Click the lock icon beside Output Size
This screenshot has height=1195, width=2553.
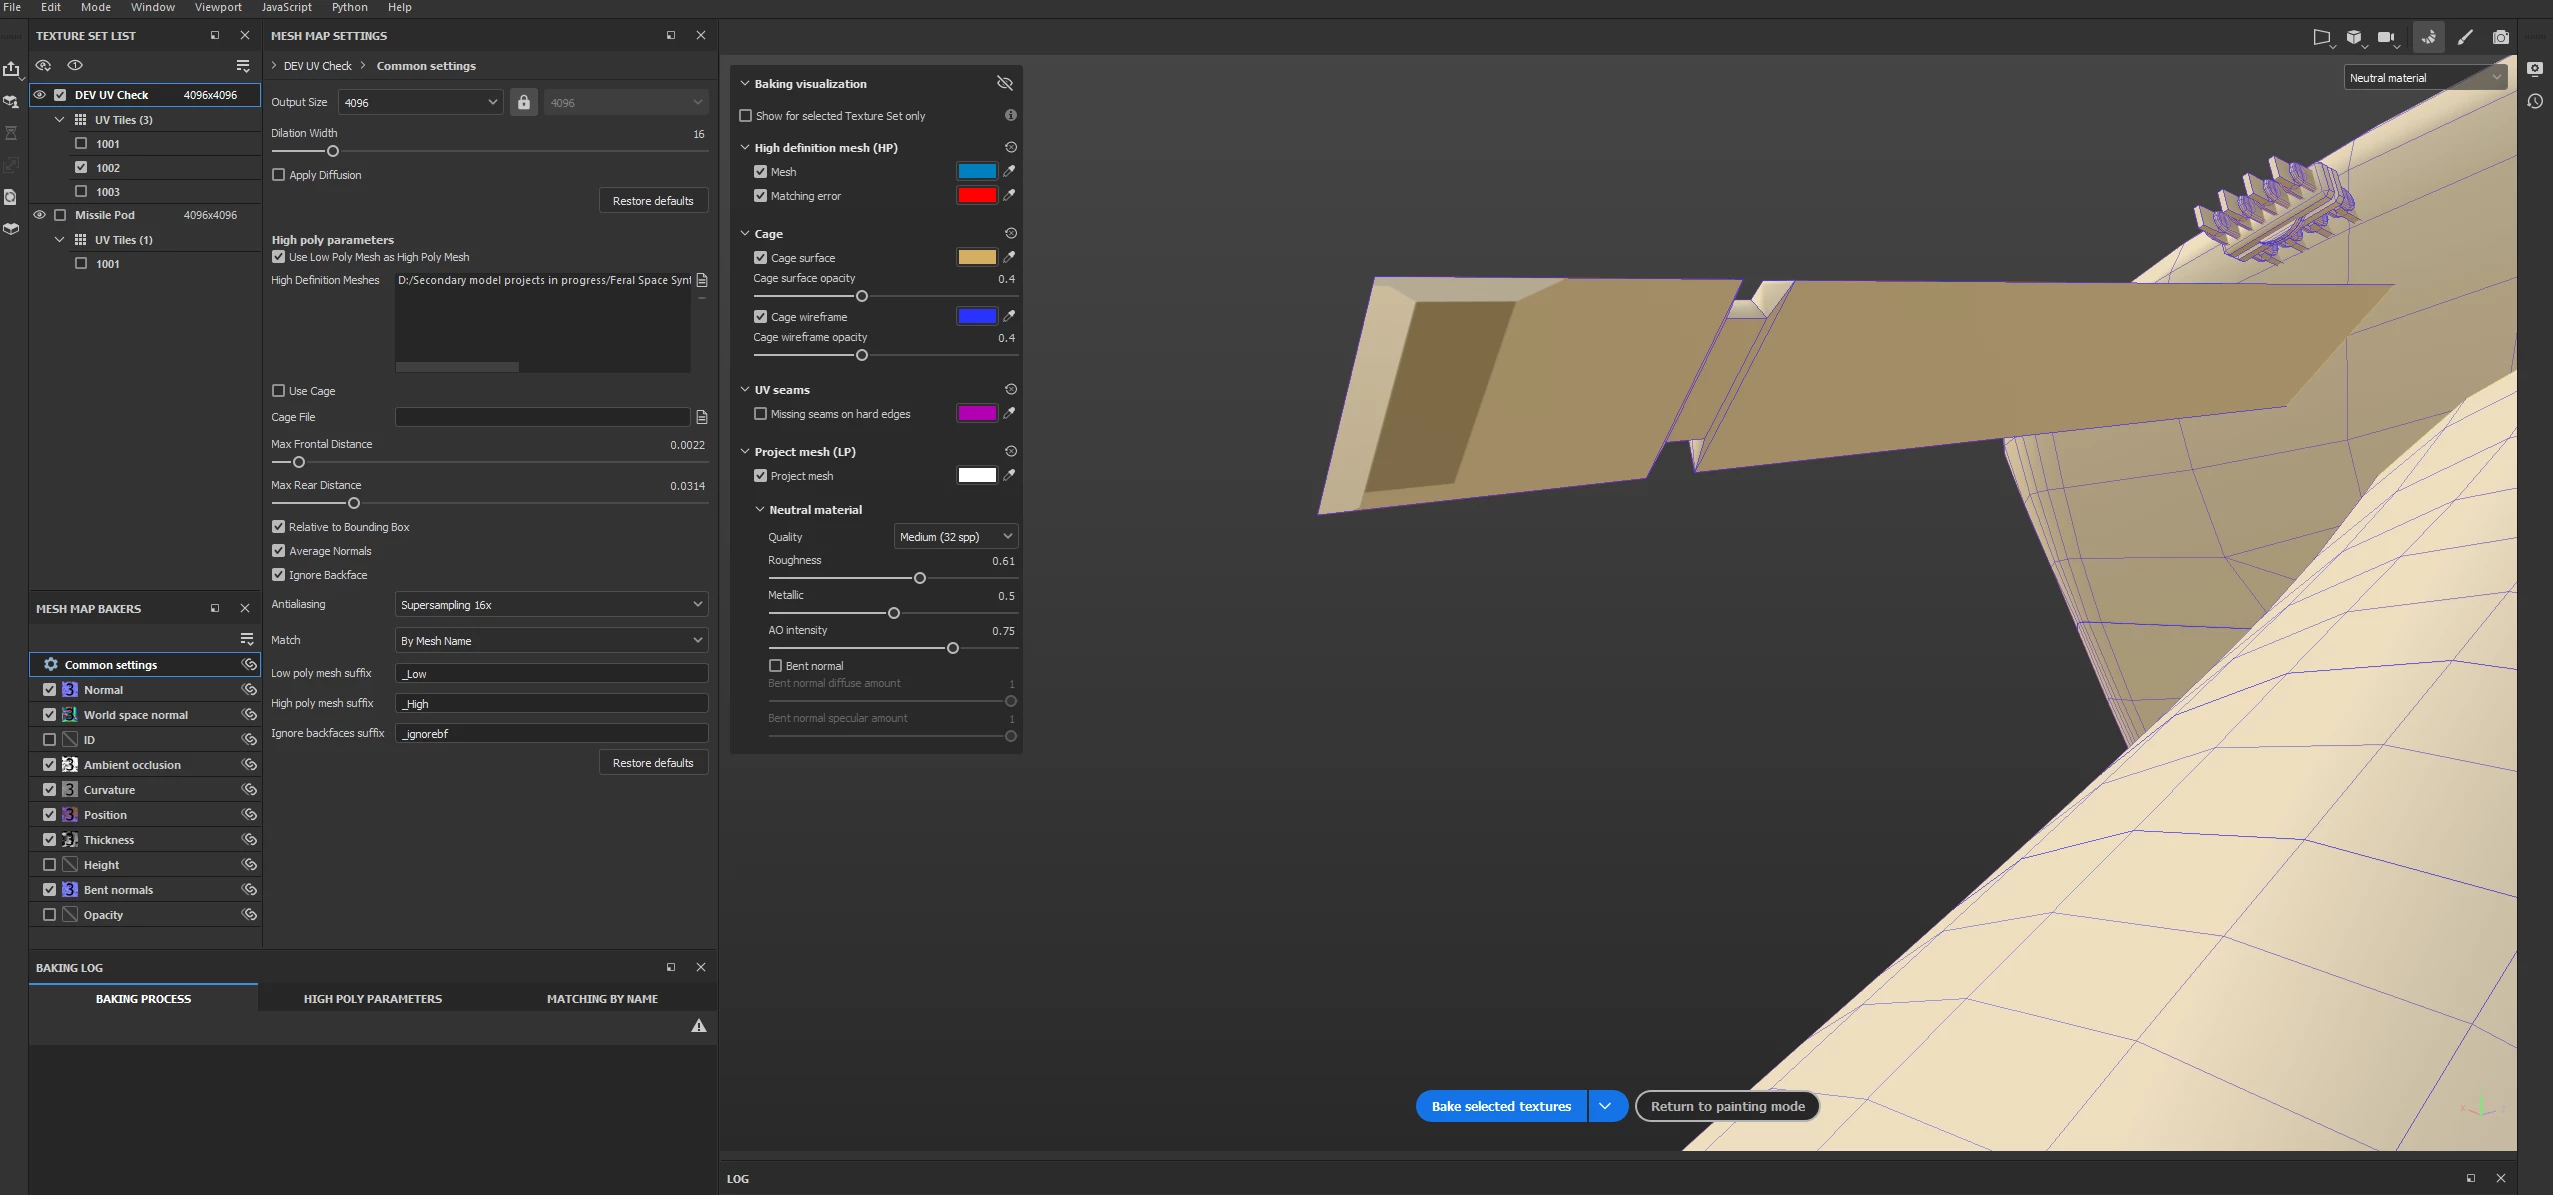524,102
